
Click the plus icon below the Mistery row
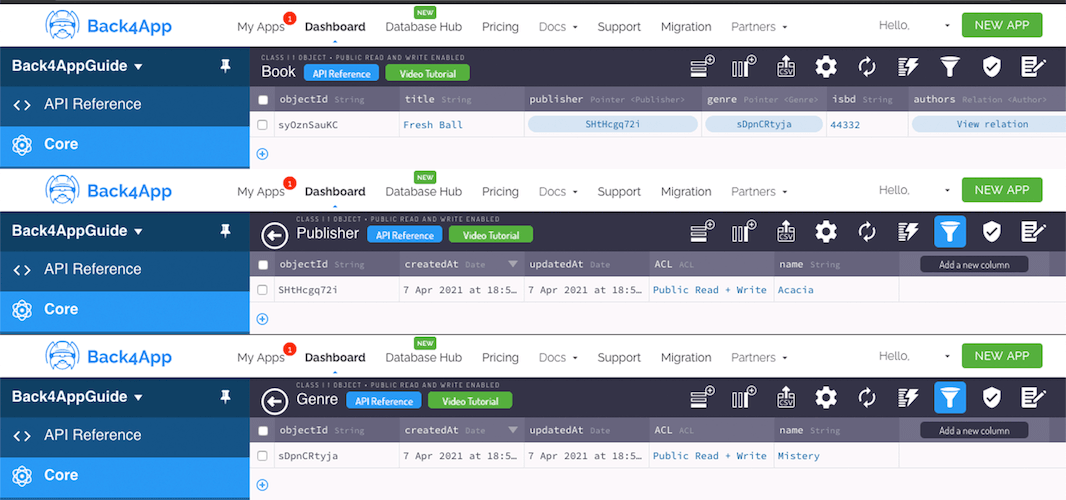click(263, 485)
